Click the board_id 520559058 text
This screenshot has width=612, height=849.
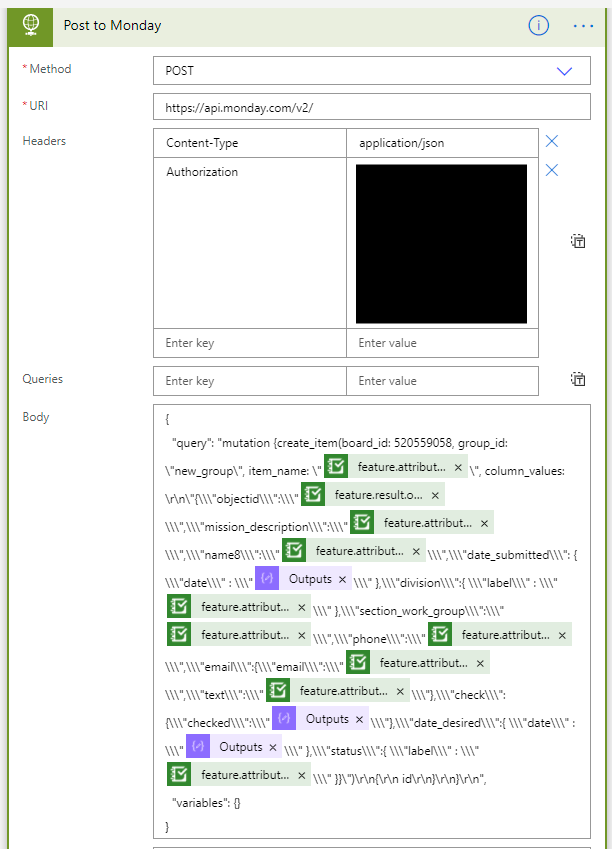tap(396, 443)
